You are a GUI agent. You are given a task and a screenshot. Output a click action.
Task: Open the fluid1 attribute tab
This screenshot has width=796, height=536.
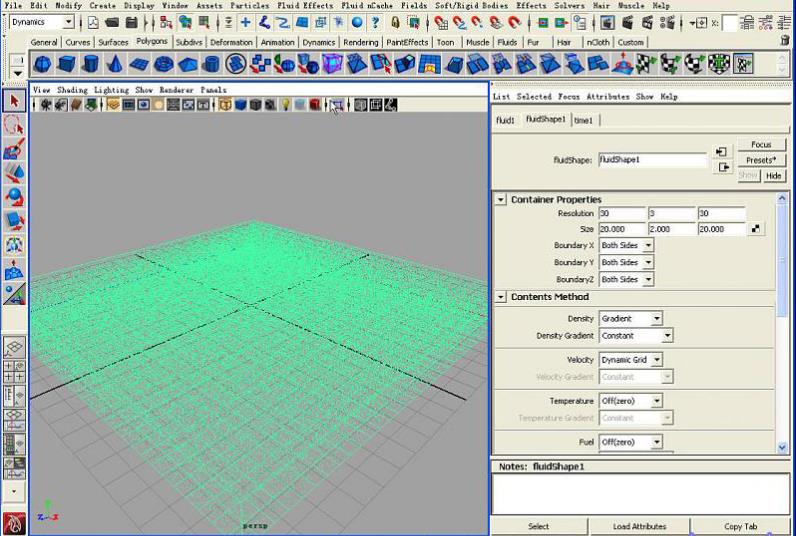click(505, 120)
